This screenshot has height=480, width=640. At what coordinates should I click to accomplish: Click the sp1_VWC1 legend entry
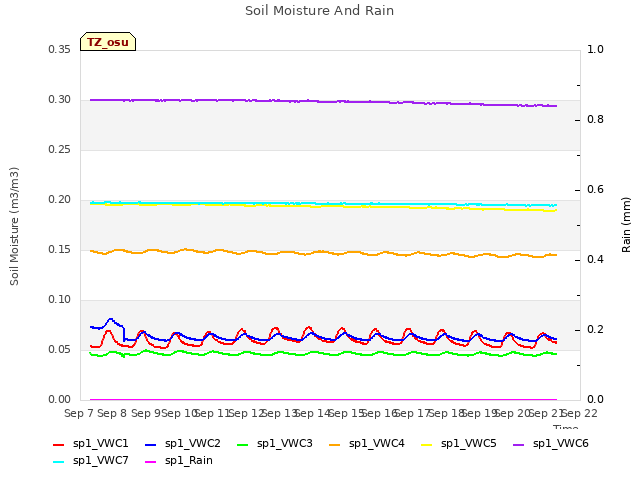tap(91, 444)
